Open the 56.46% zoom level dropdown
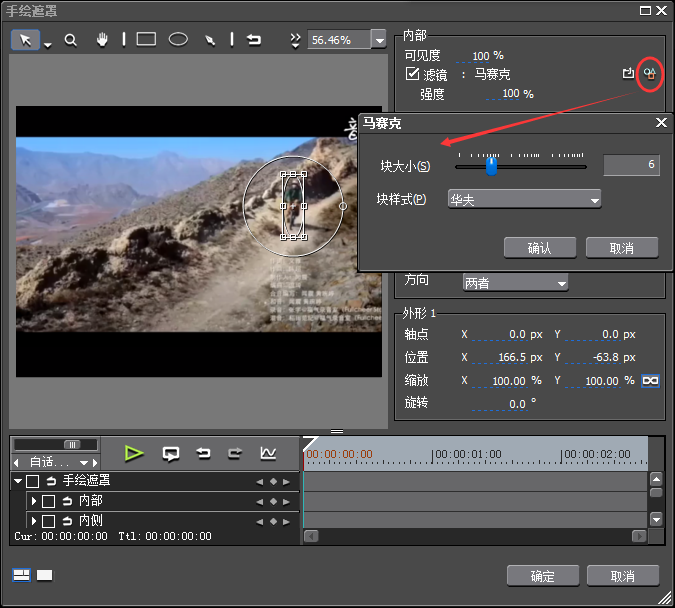Image resolution: width=675 pixels, height=608 pixels. click(378, 40)
